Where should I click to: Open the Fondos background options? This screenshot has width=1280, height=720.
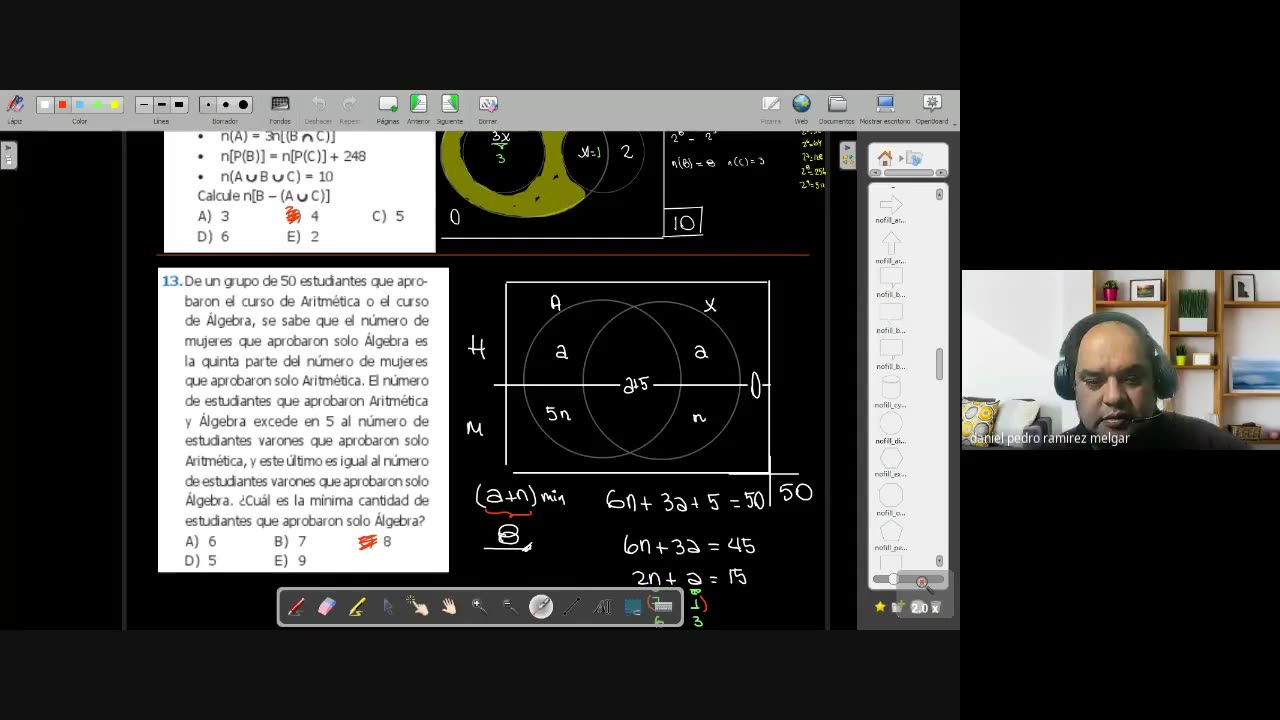click(280, 108)
